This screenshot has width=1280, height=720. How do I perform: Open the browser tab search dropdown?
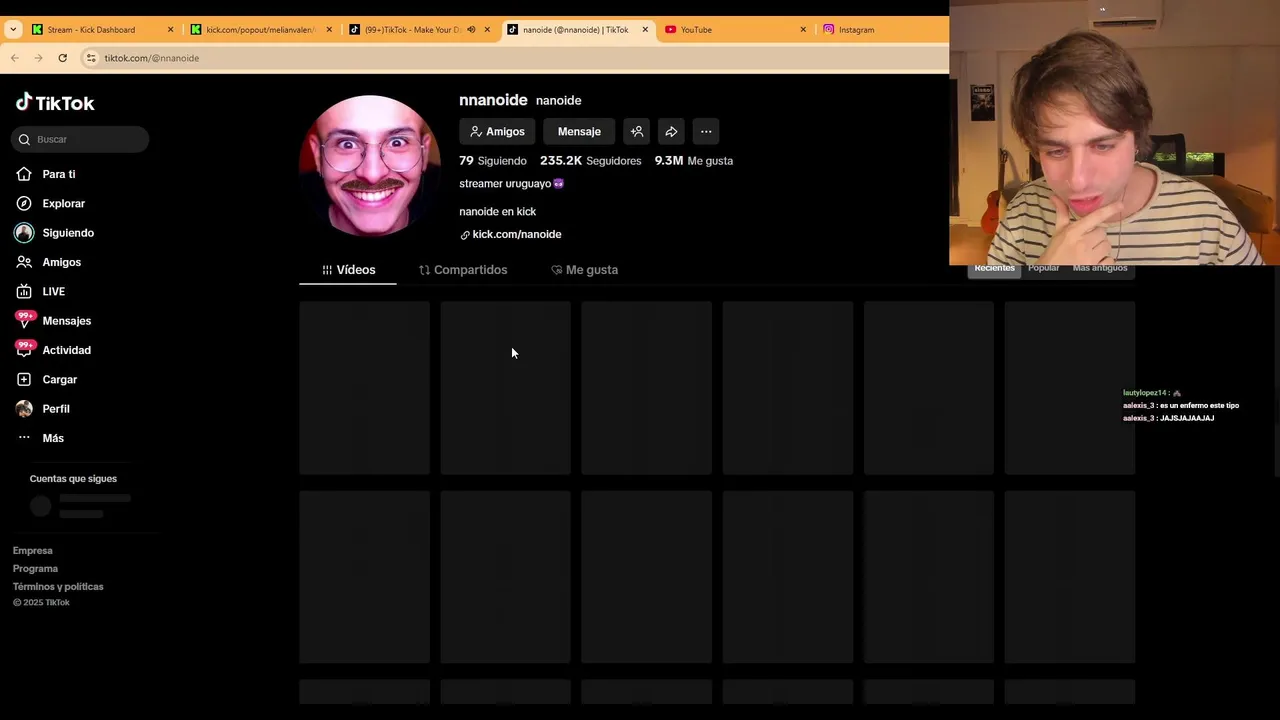(13, 30)
